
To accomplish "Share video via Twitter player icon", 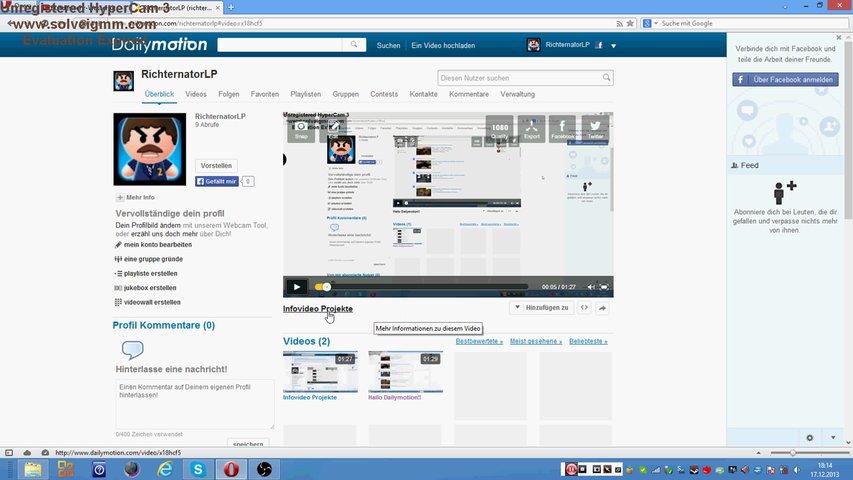I will click(595, 128).
